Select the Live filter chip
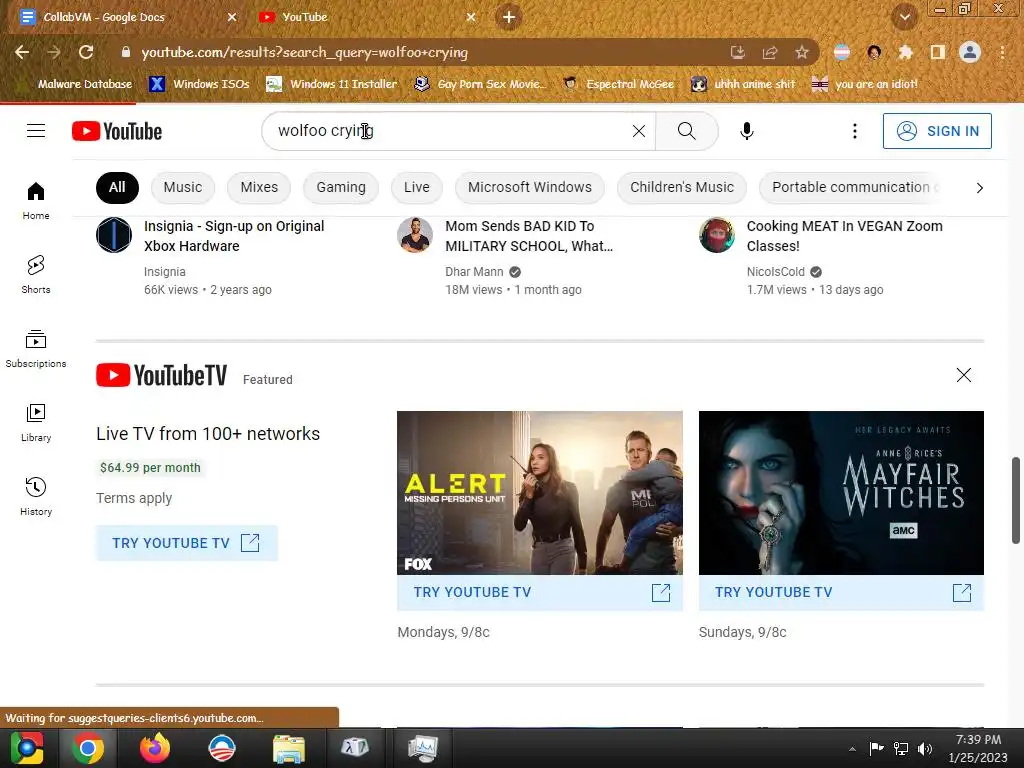Image resolution: width=1024 pixels, height=768 pixels. pos(417,188)
